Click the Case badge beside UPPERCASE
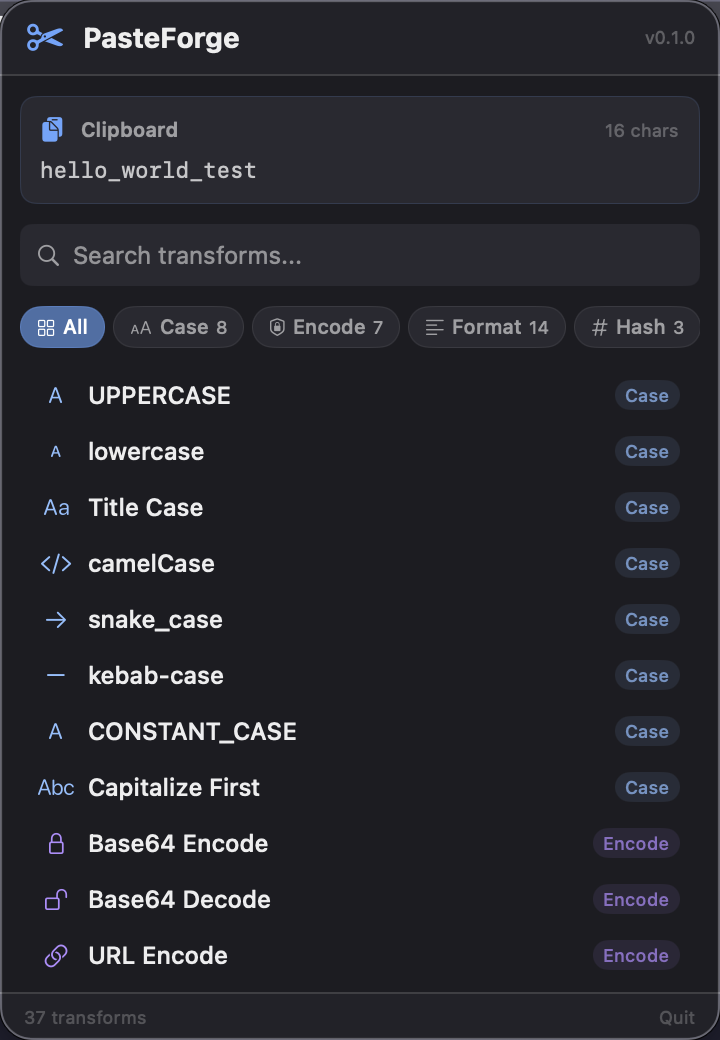Image resolution: width=720 pixels, height=1040 pixels. pos(646,395)
